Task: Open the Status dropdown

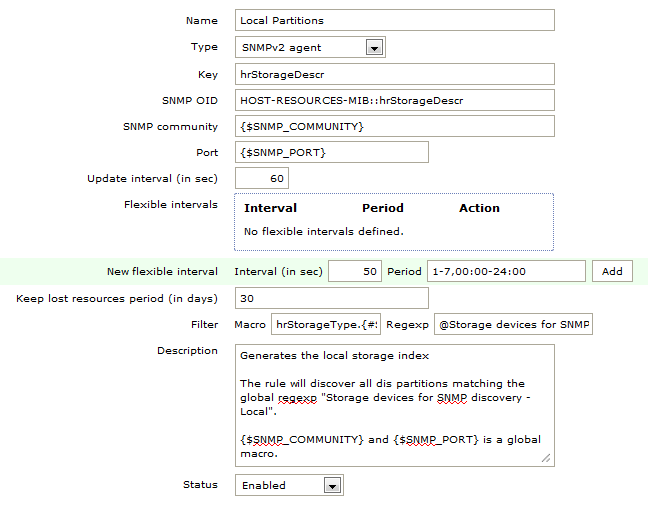Action: point(289,486)
